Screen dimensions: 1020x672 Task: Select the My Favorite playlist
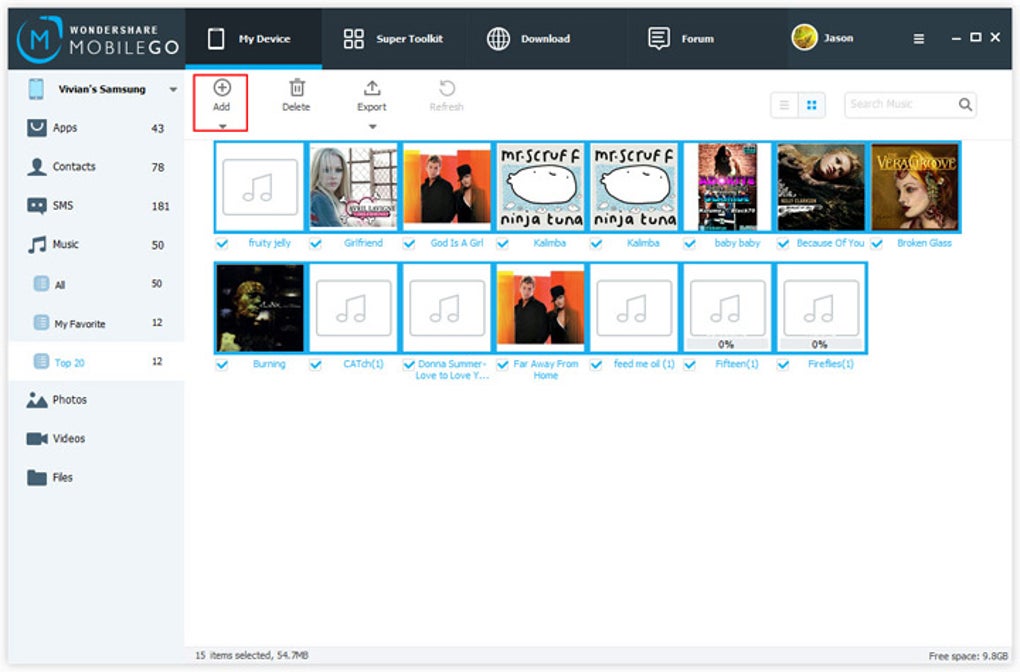[96, 323]
